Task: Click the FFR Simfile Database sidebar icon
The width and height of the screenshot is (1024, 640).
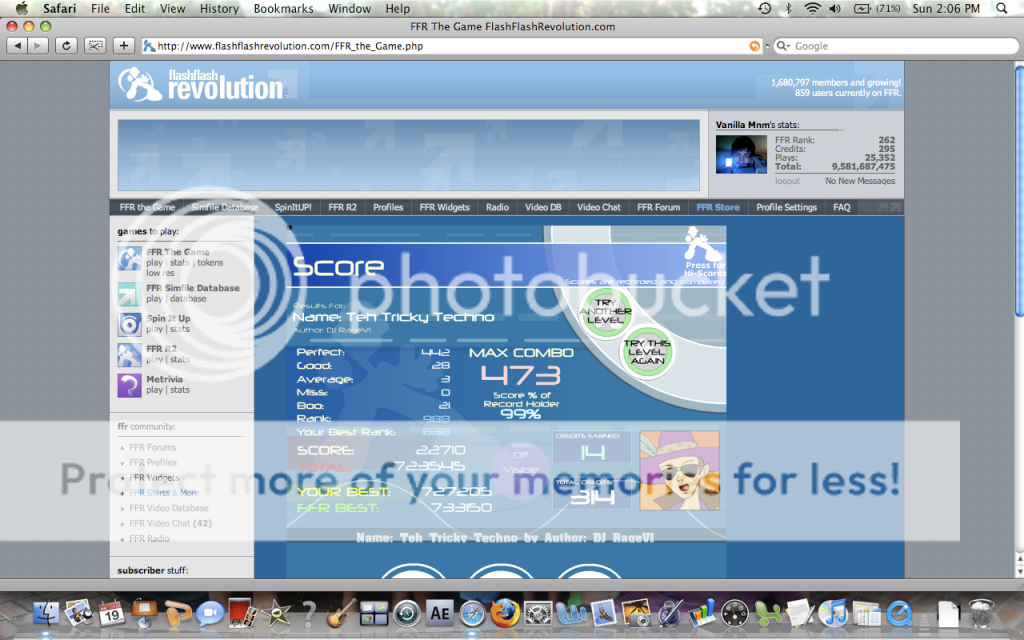Action: pos(130,294)
